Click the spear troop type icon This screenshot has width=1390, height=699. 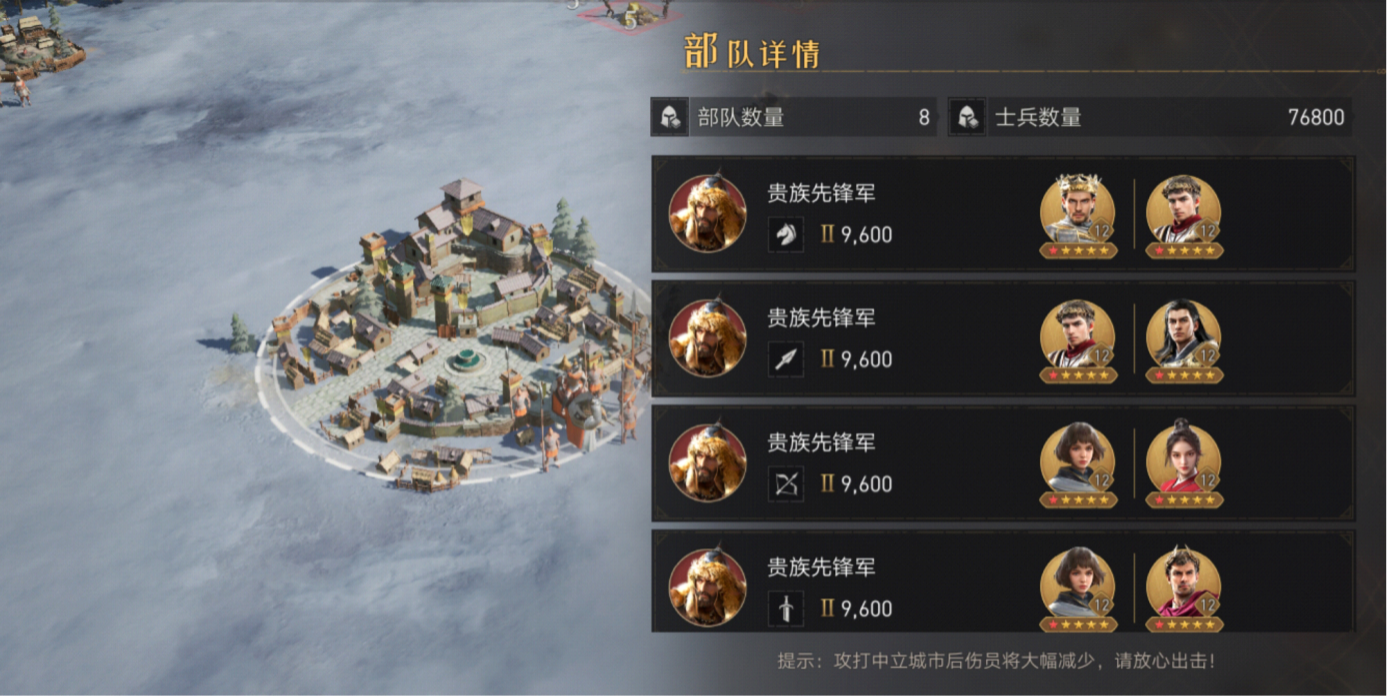click(x=786, y=359)
